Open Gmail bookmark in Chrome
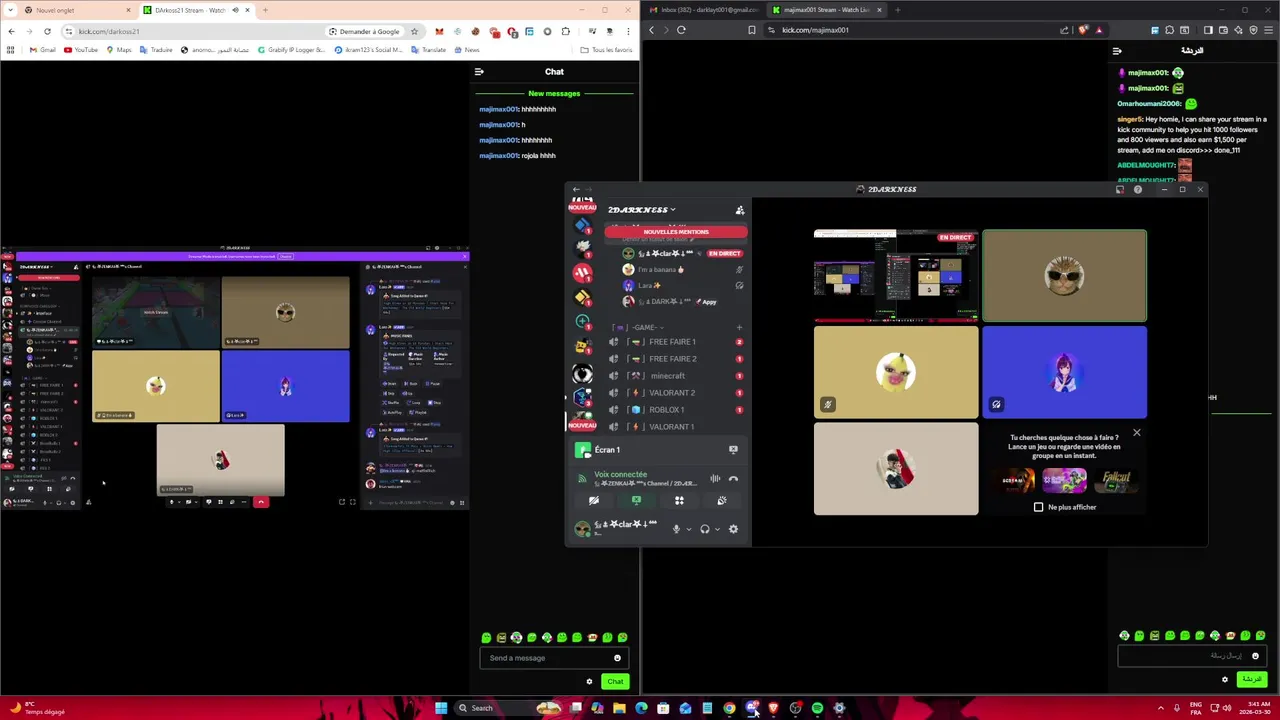The image size is (1280, 720). [x=43, y=50]
